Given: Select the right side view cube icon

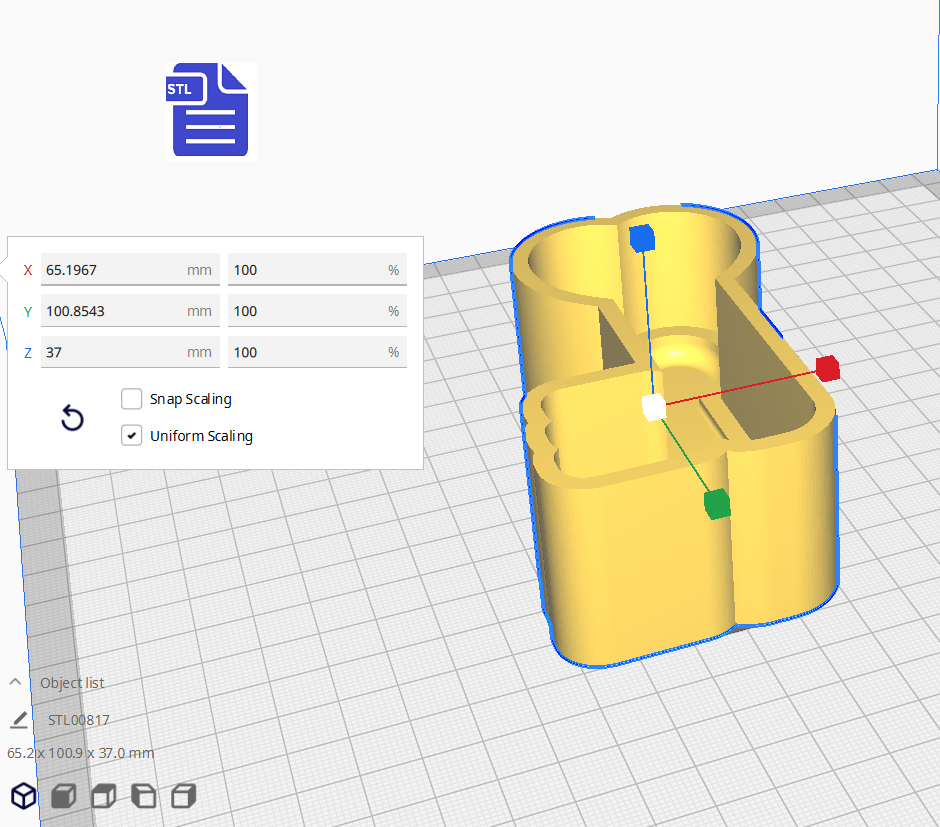Looking at the screenshot, I should click(183, 796).
